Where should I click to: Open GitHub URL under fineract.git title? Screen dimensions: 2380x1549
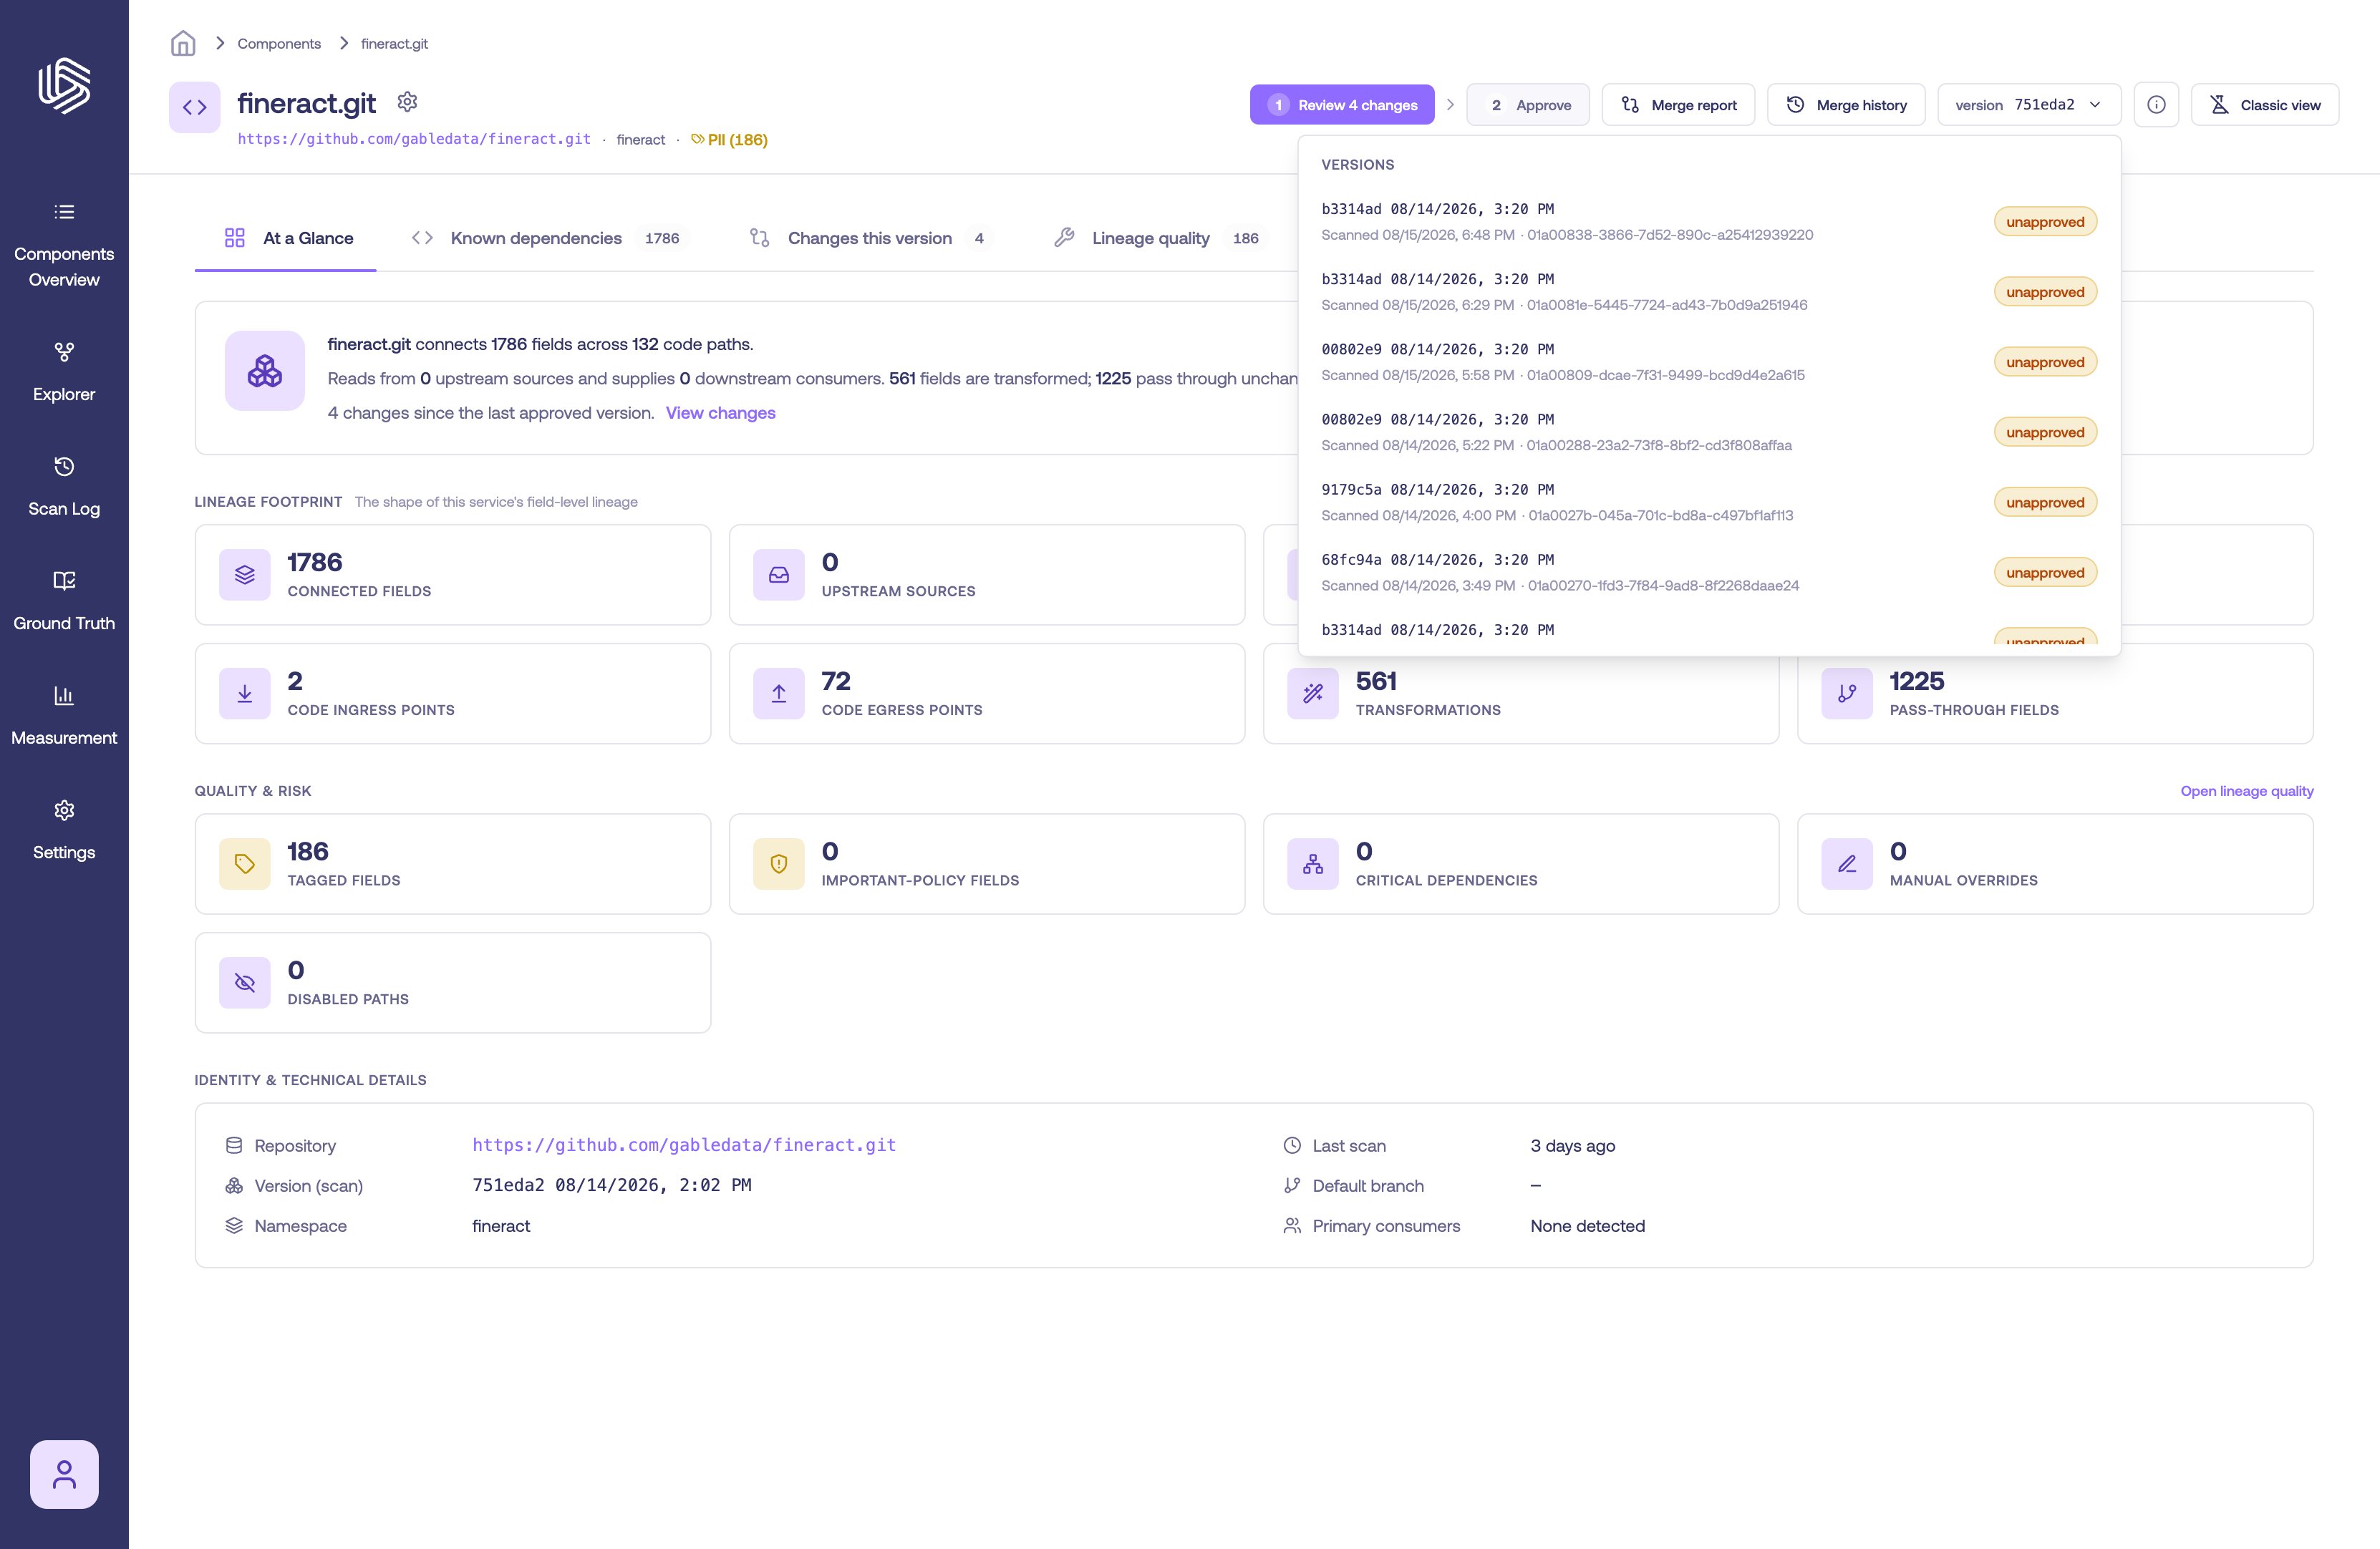414,139
